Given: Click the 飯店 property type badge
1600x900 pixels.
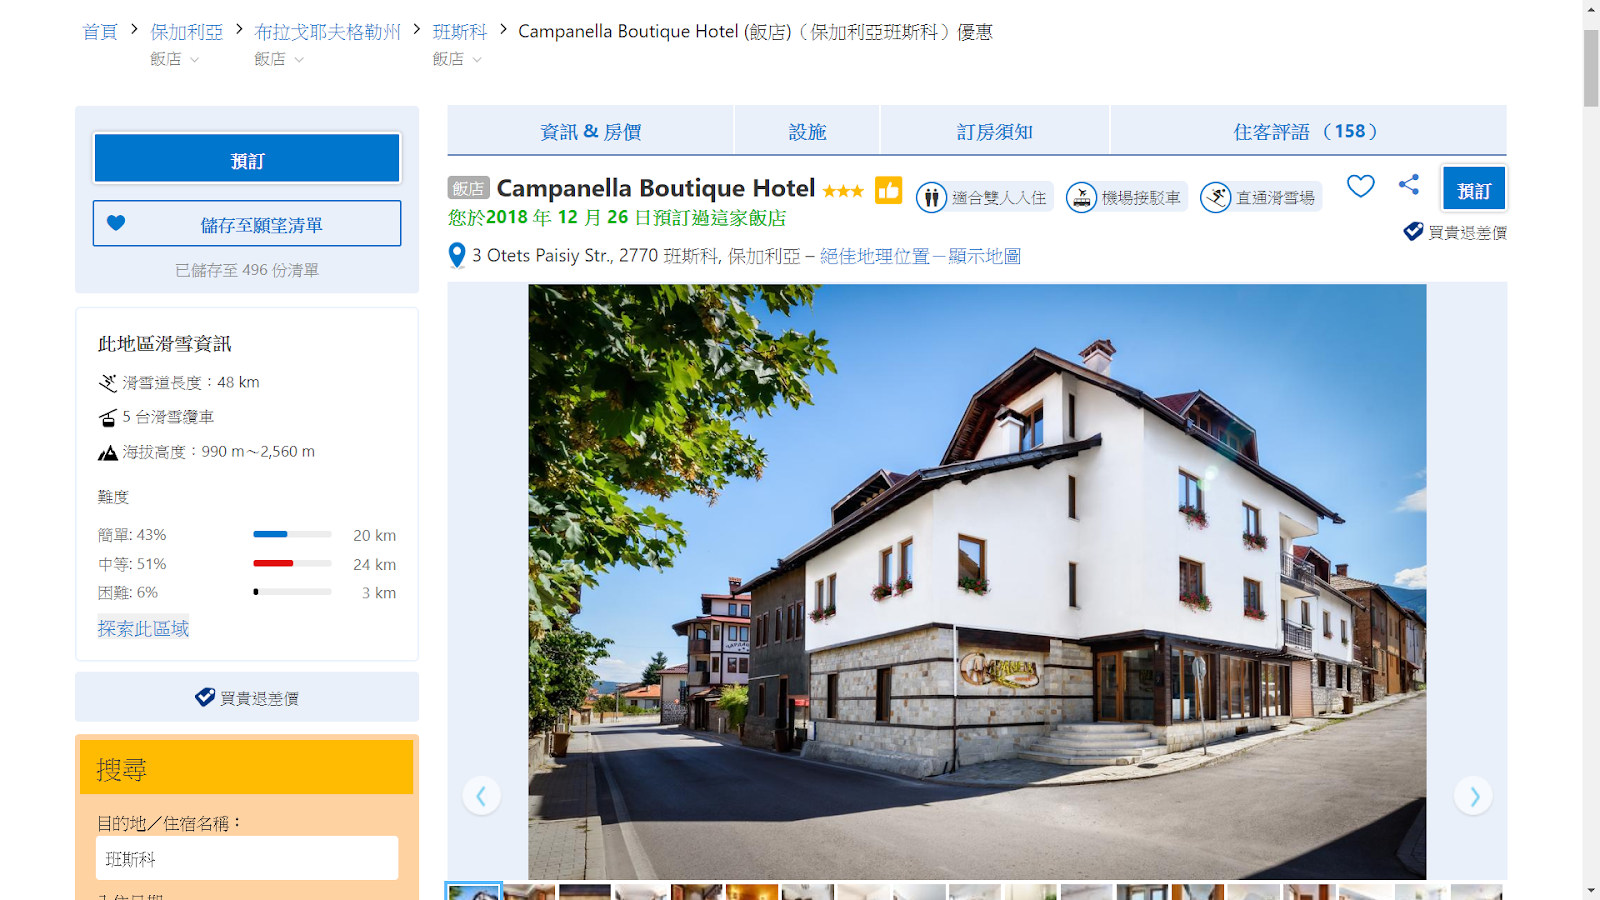Looking at the screenshot, I should (468, 188).
